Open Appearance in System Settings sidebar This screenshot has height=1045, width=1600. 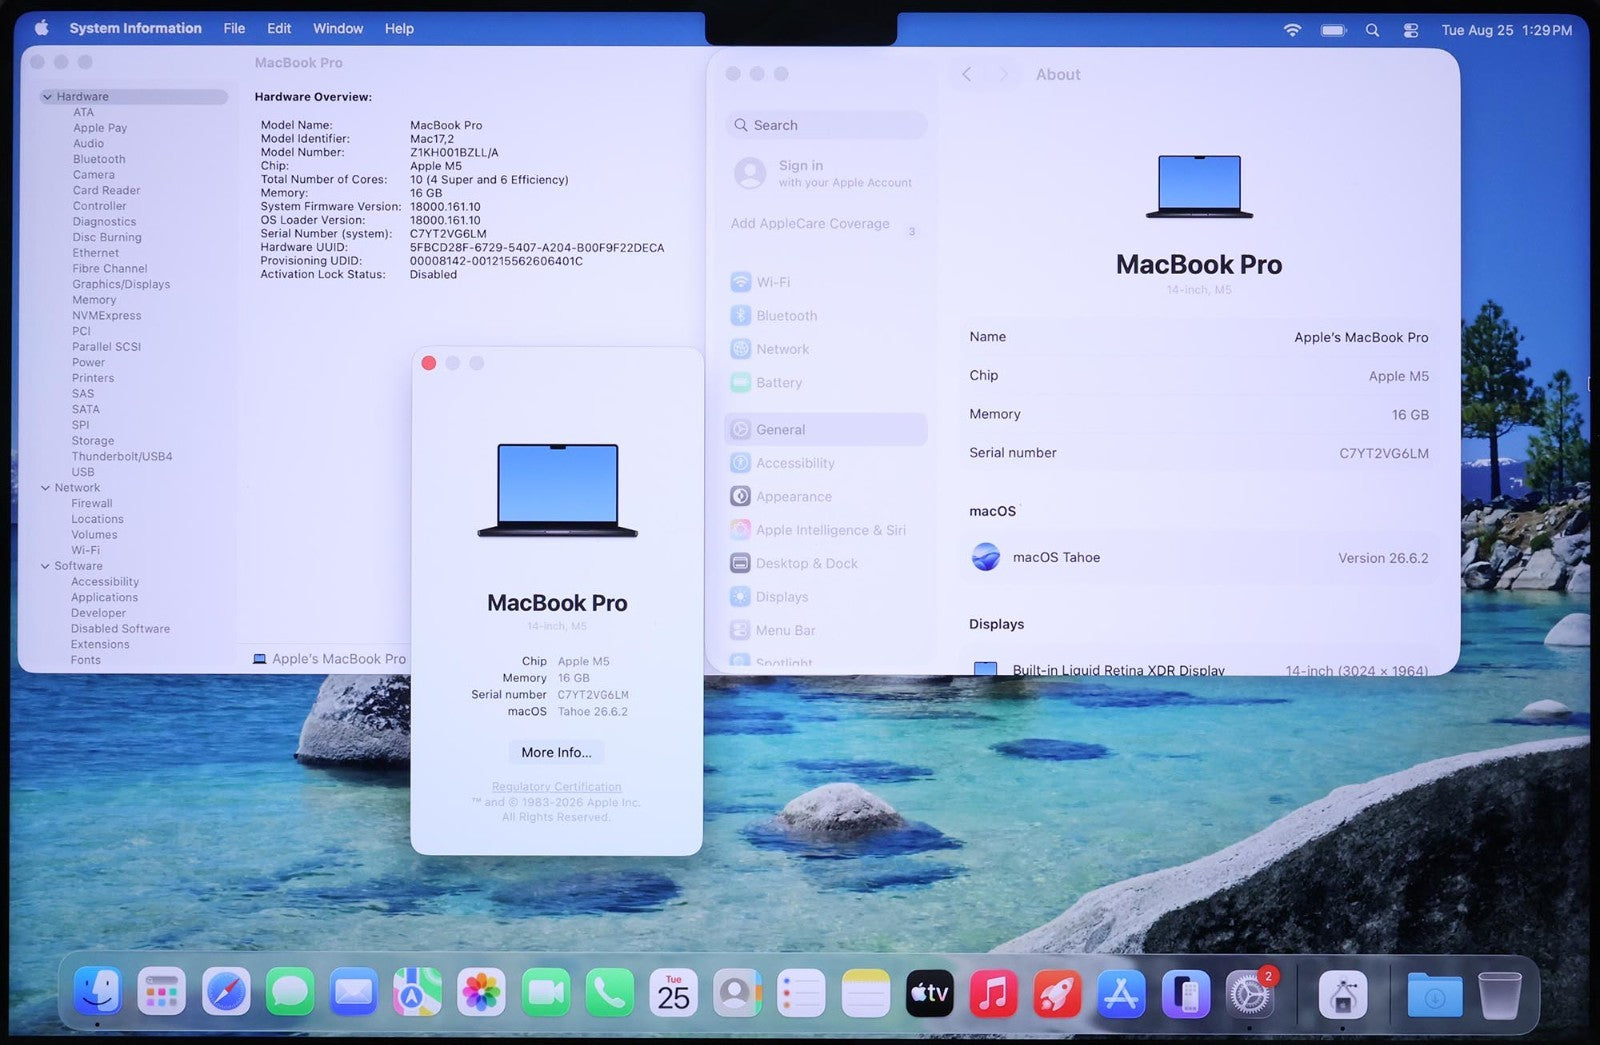(x=826, y=496)
